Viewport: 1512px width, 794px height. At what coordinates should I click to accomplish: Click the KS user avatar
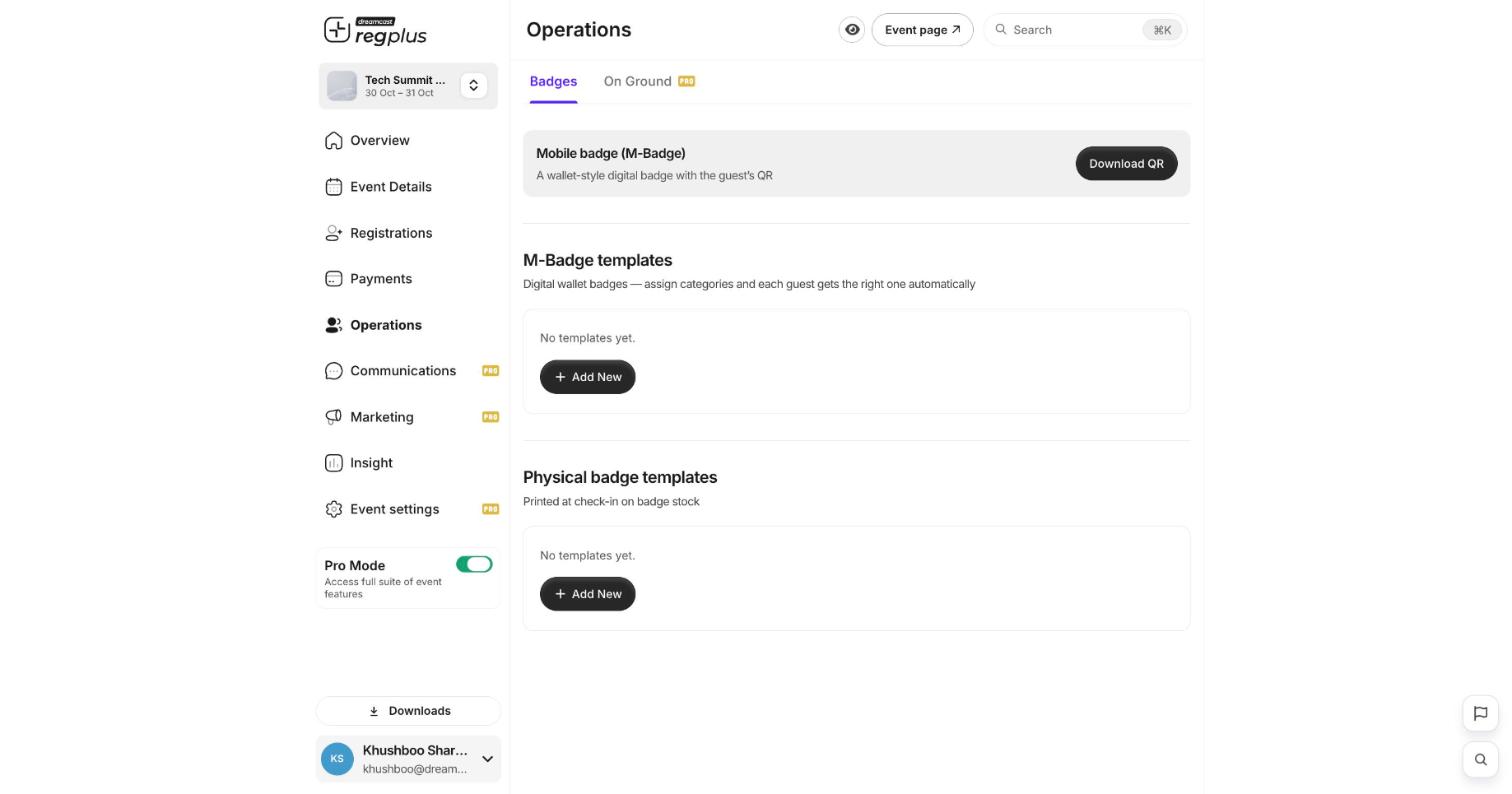(337, 759)
